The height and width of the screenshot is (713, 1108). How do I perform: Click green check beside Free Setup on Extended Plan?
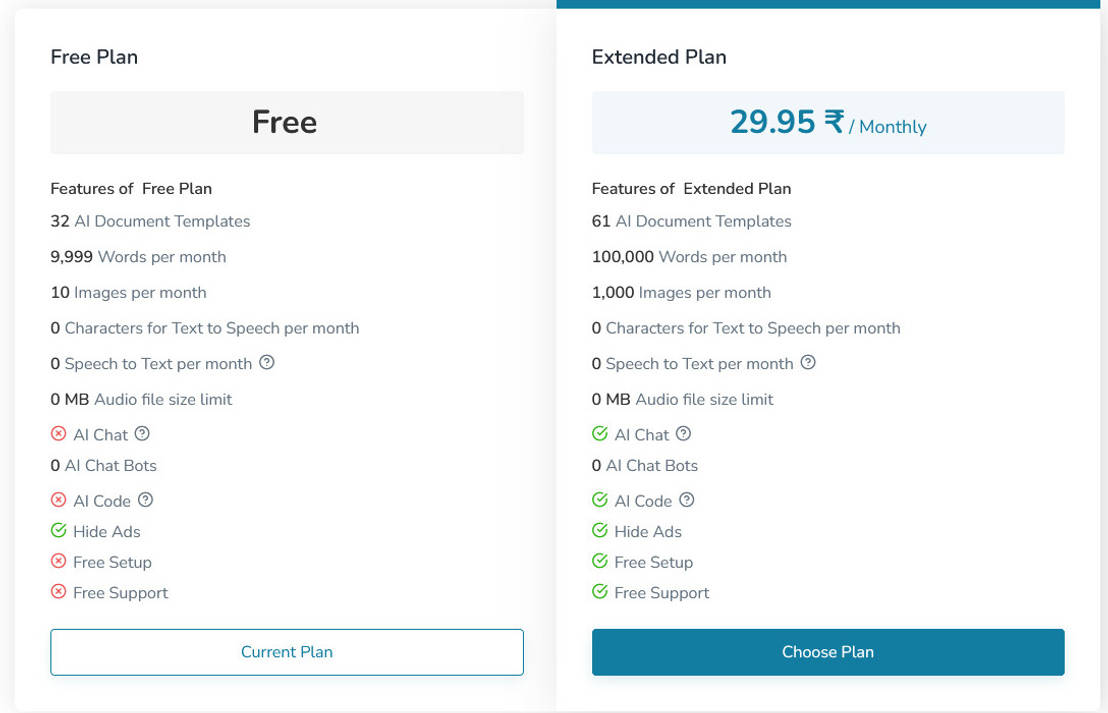600,561
